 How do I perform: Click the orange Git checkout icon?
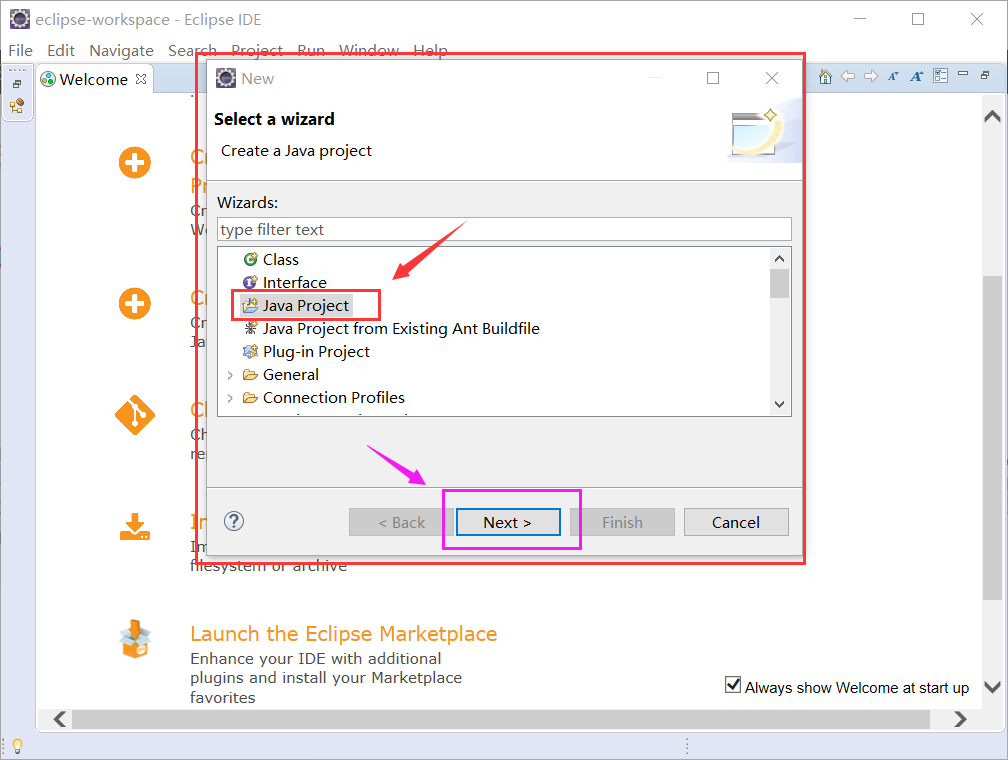pos(135,415)
